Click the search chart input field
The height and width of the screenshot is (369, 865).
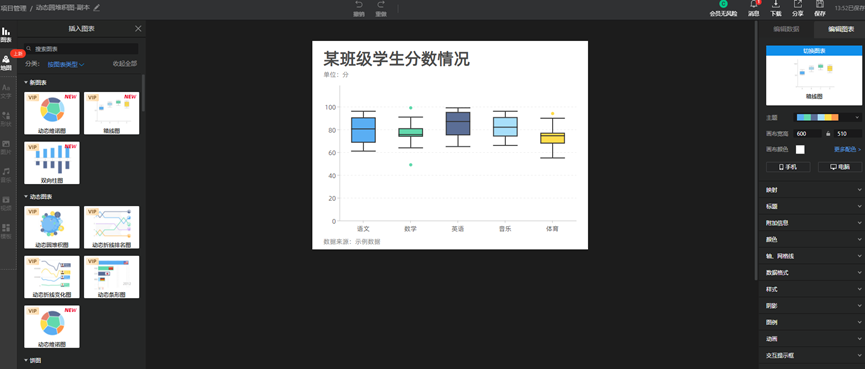coord(82,49)
